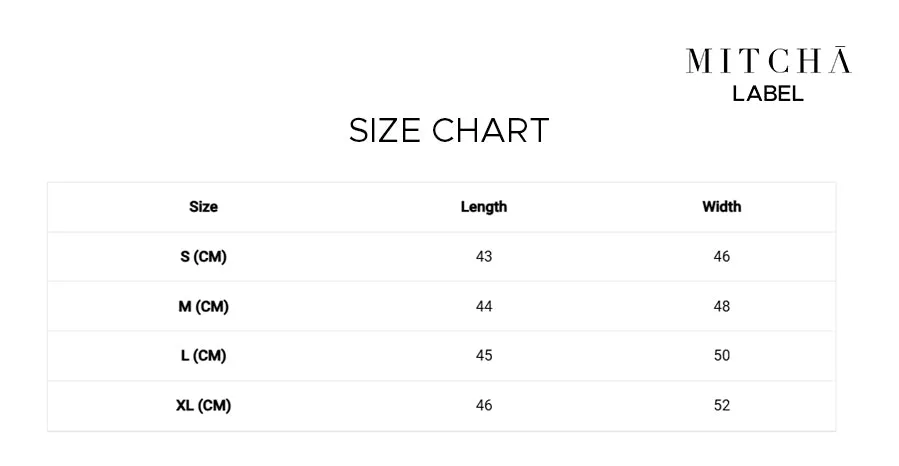Select width value 46 for size S
The height and width of the screenshot is (466, 899).
point(722,256)
